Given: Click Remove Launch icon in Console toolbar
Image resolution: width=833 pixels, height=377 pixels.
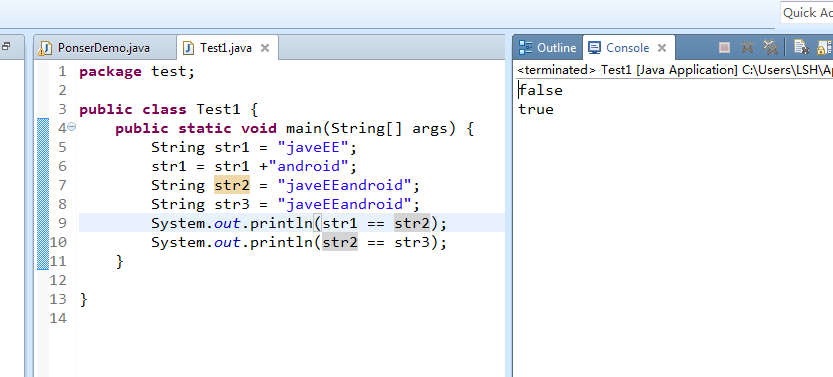Looking at the screenshot, I should click(747, 48).
